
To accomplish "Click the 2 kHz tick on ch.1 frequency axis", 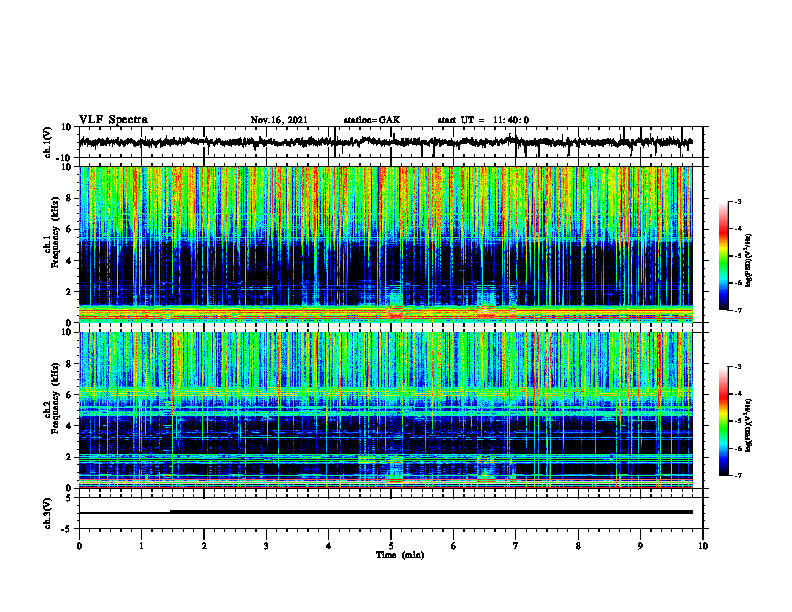I will point(70,292).
